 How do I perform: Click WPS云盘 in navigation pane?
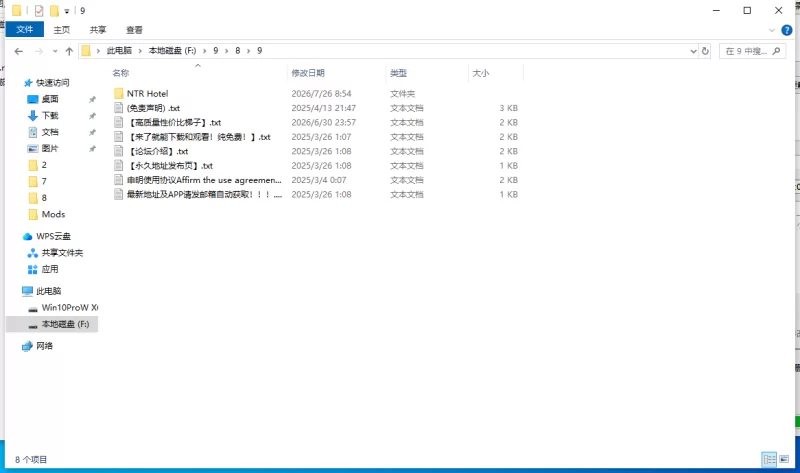(53, 236)
